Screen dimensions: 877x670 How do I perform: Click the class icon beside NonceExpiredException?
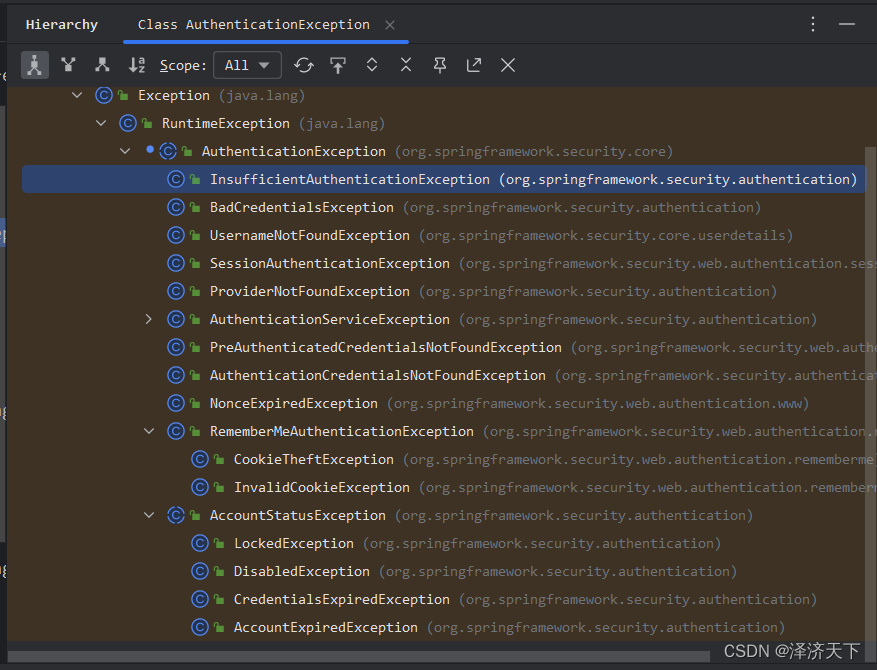176,403
